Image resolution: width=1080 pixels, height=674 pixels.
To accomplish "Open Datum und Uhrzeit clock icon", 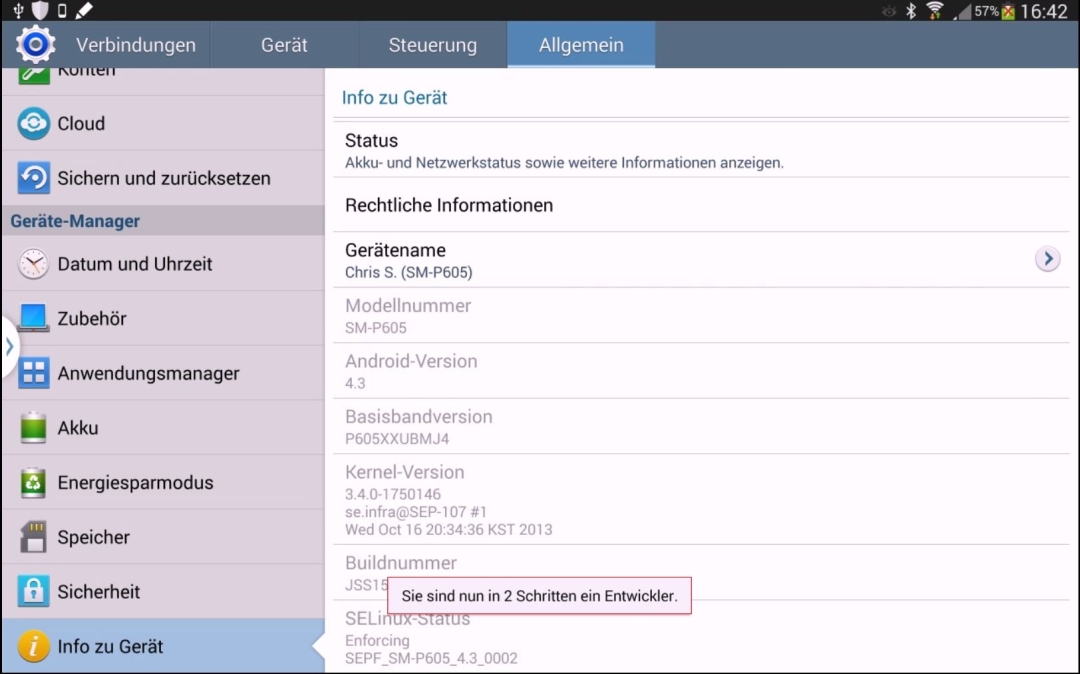I will pos(33,264).
